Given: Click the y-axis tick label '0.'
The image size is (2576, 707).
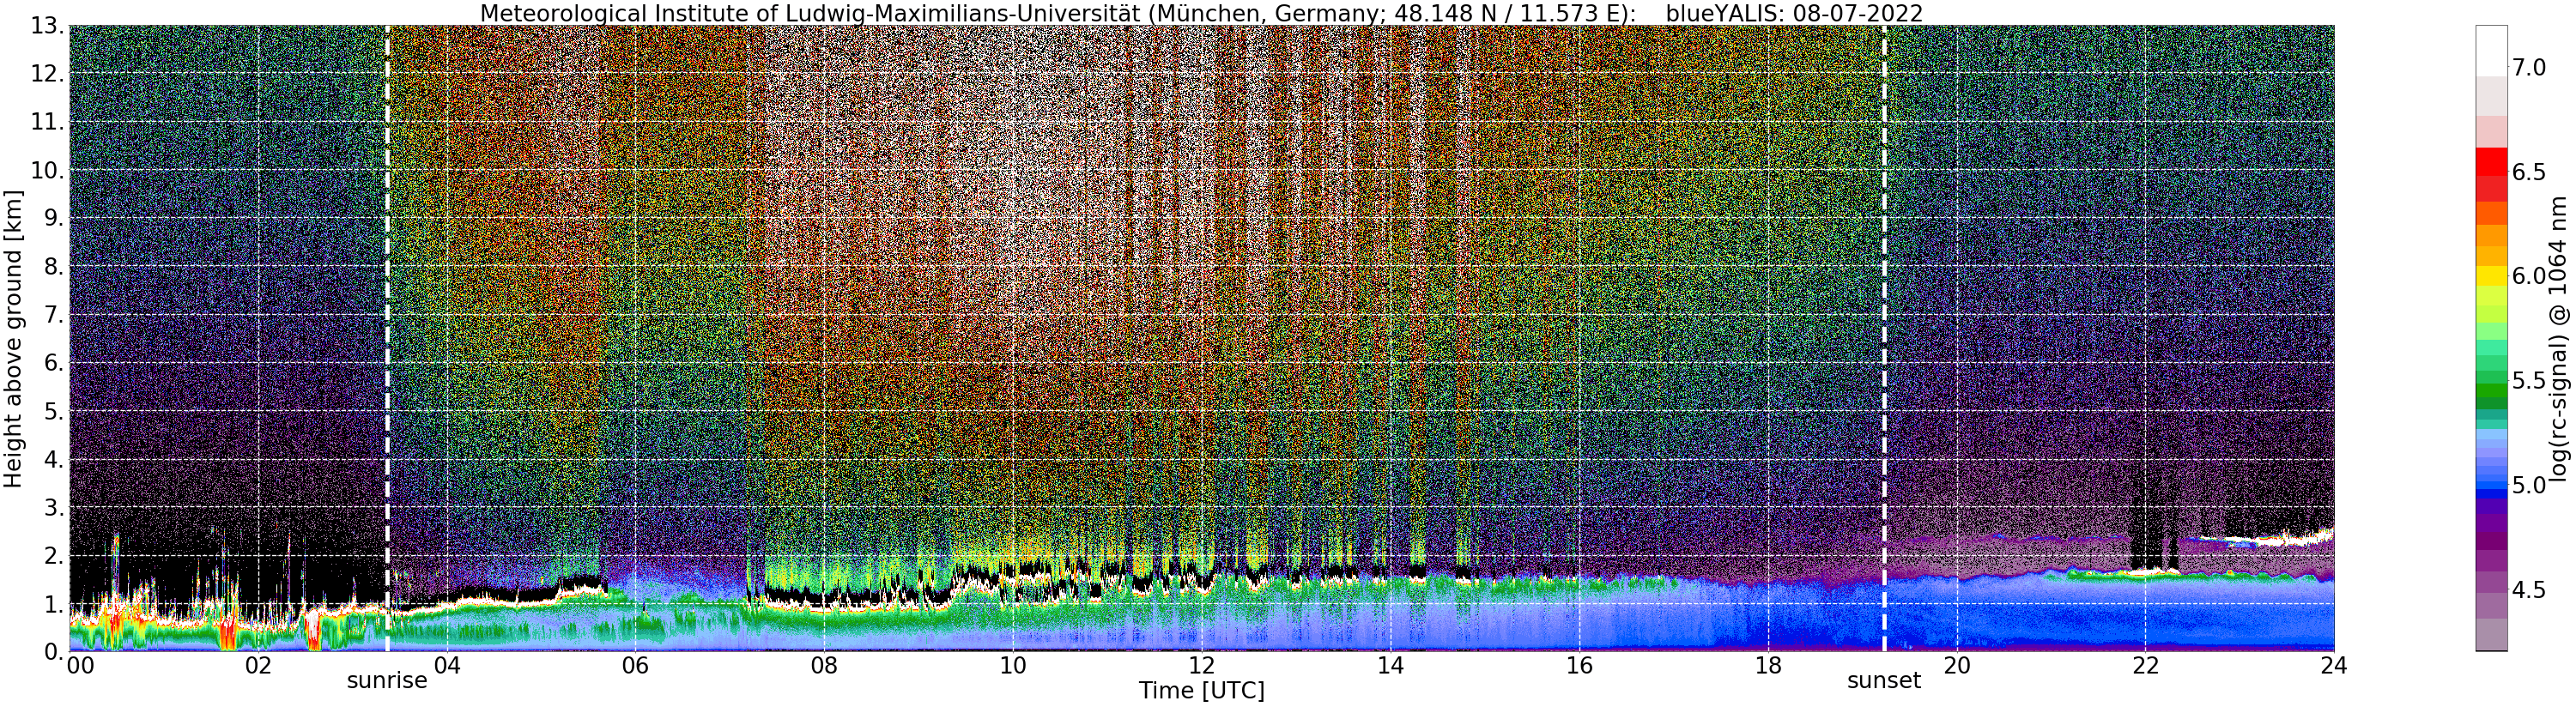Looking at the screenshot, I should (x=54, y=651).
